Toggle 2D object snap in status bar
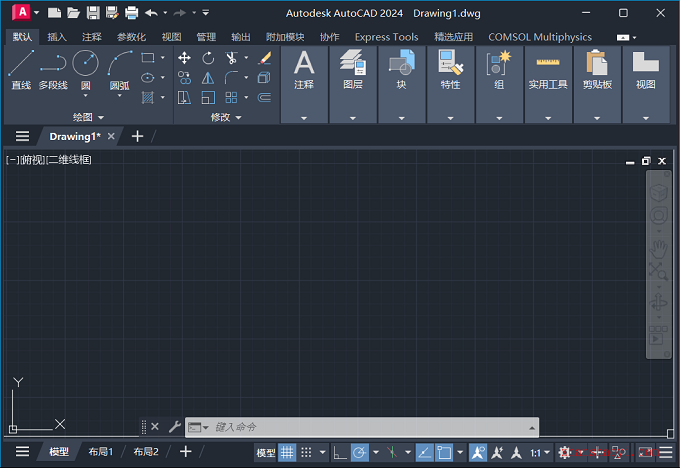 [444, 452]
